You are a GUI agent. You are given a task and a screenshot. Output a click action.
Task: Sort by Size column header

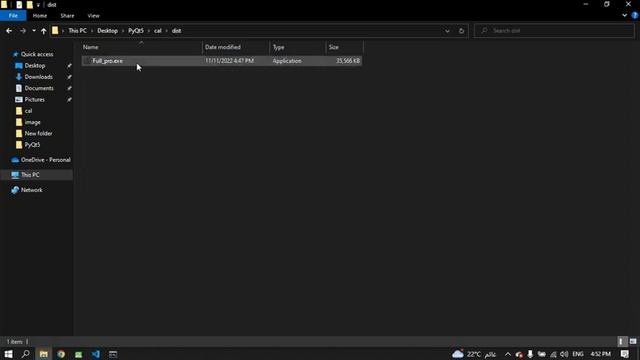click(344, 47)
